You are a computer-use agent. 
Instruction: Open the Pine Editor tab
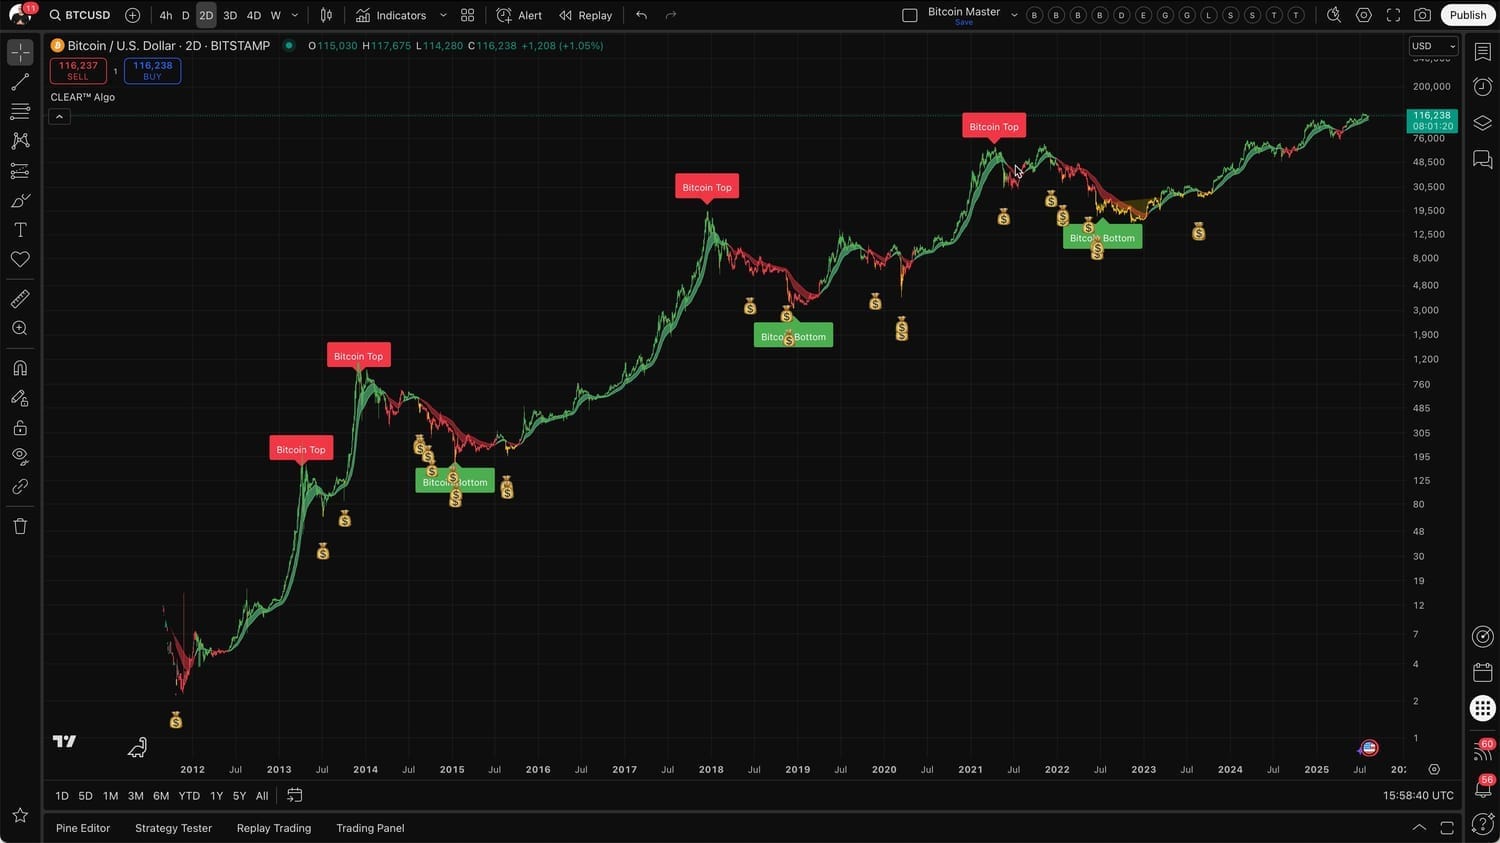[83, 828]
